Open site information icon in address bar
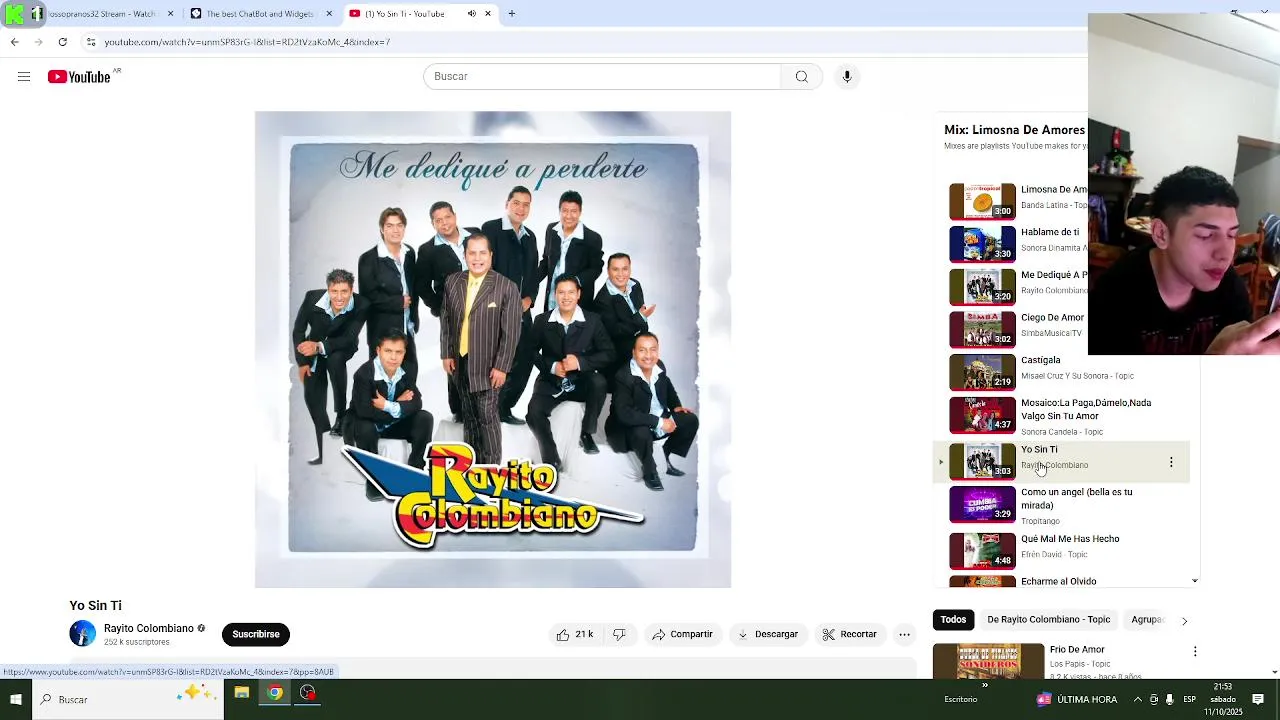The width and height of the screenshot is (1280, 720). (x=90, y=42)
